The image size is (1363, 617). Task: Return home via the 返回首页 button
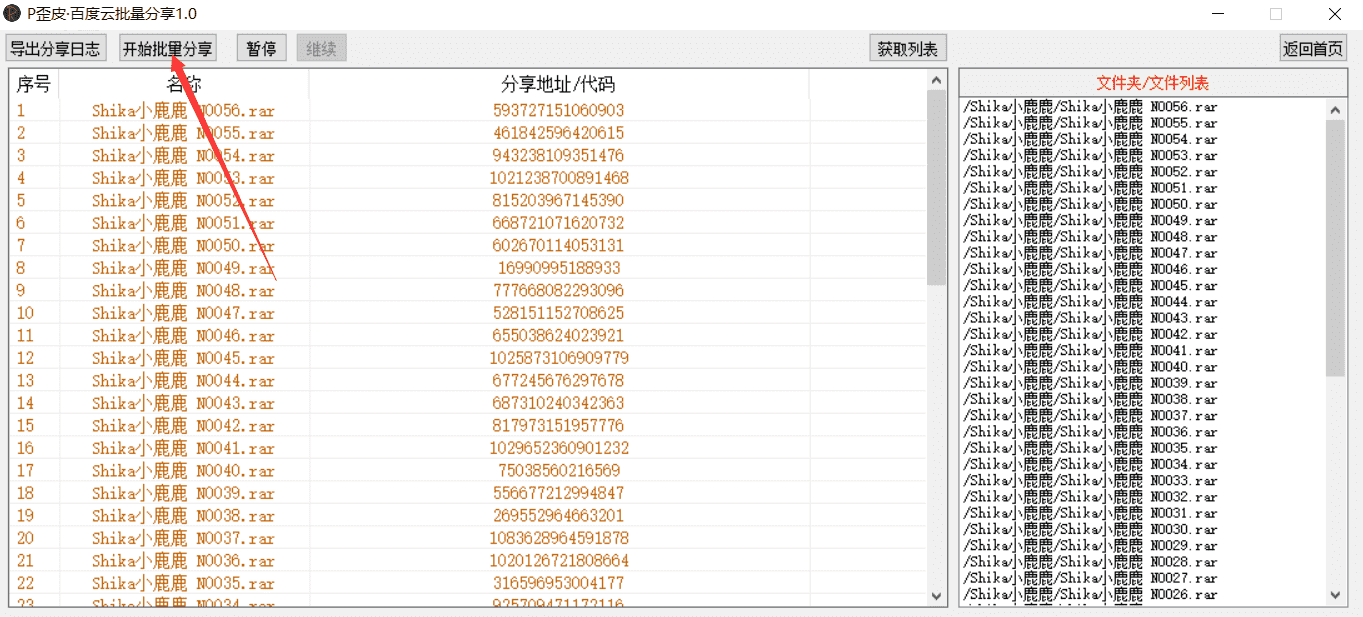click(x=1313, y=49)
